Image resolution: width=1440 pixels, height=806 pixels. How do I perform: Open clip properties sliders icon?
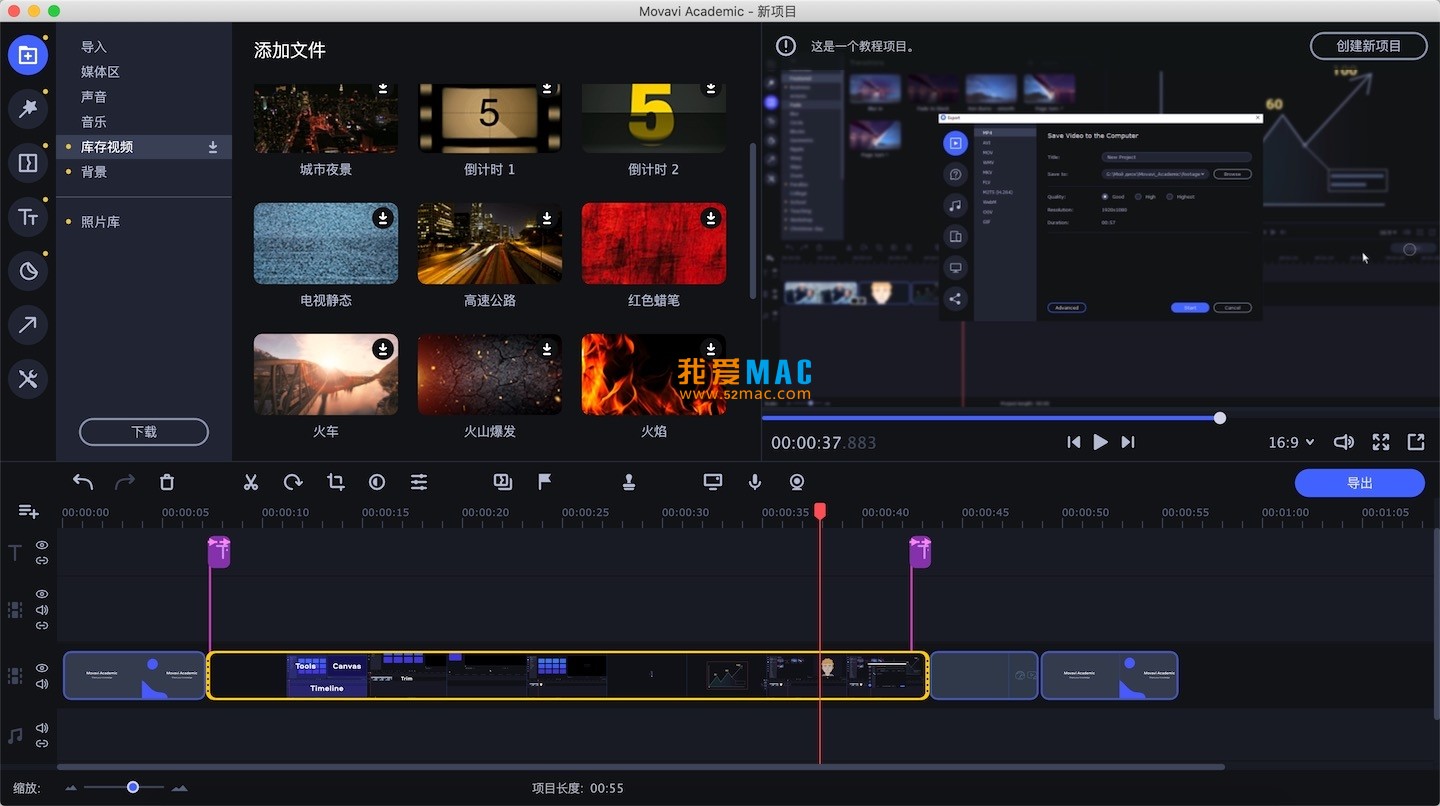[419, 482]
